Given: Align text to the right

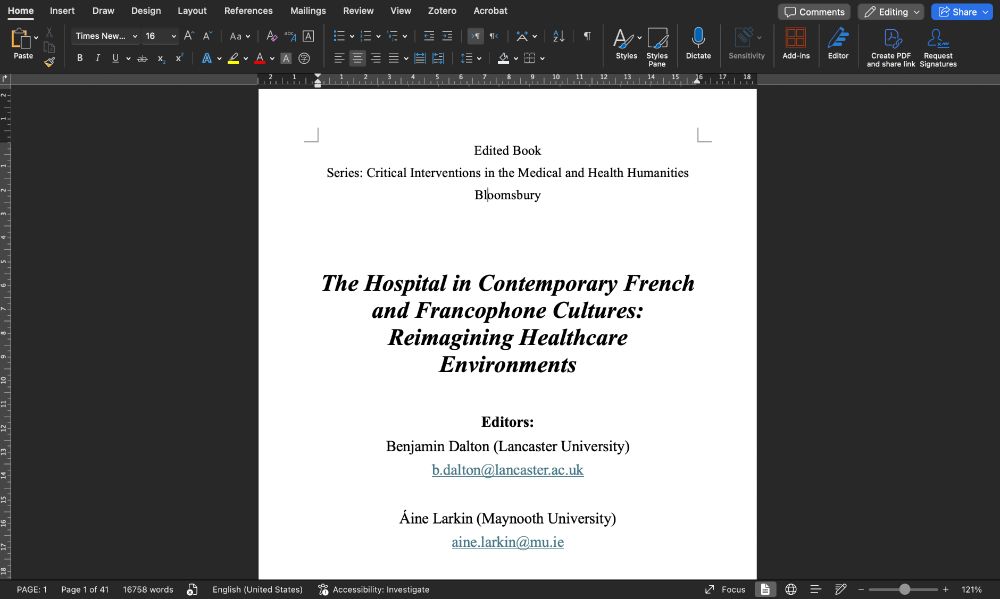Looking at the screenshot, I should pyautogui.click(x=376, y=59).
